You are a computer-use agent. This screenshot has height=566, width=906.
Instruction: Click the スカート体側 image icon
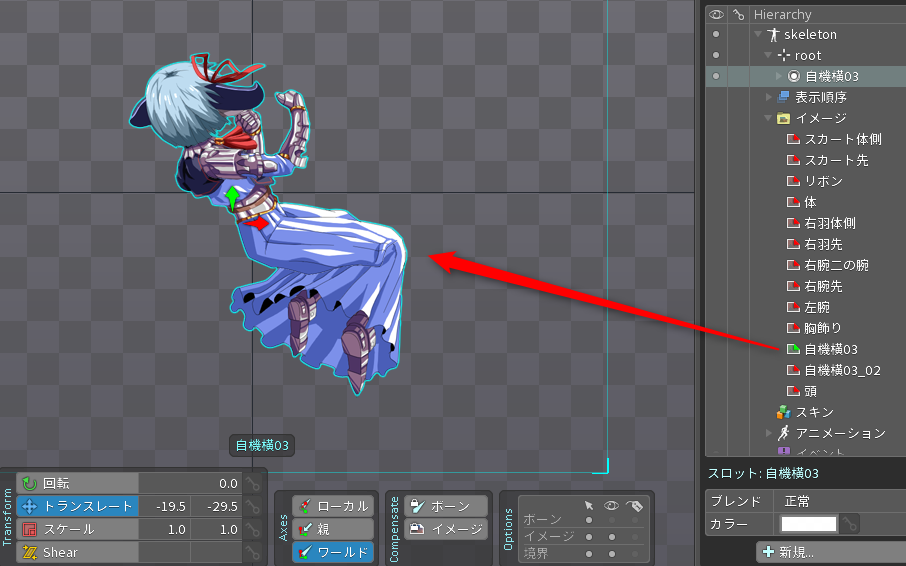pyautogui.click(x=793, y=139)
